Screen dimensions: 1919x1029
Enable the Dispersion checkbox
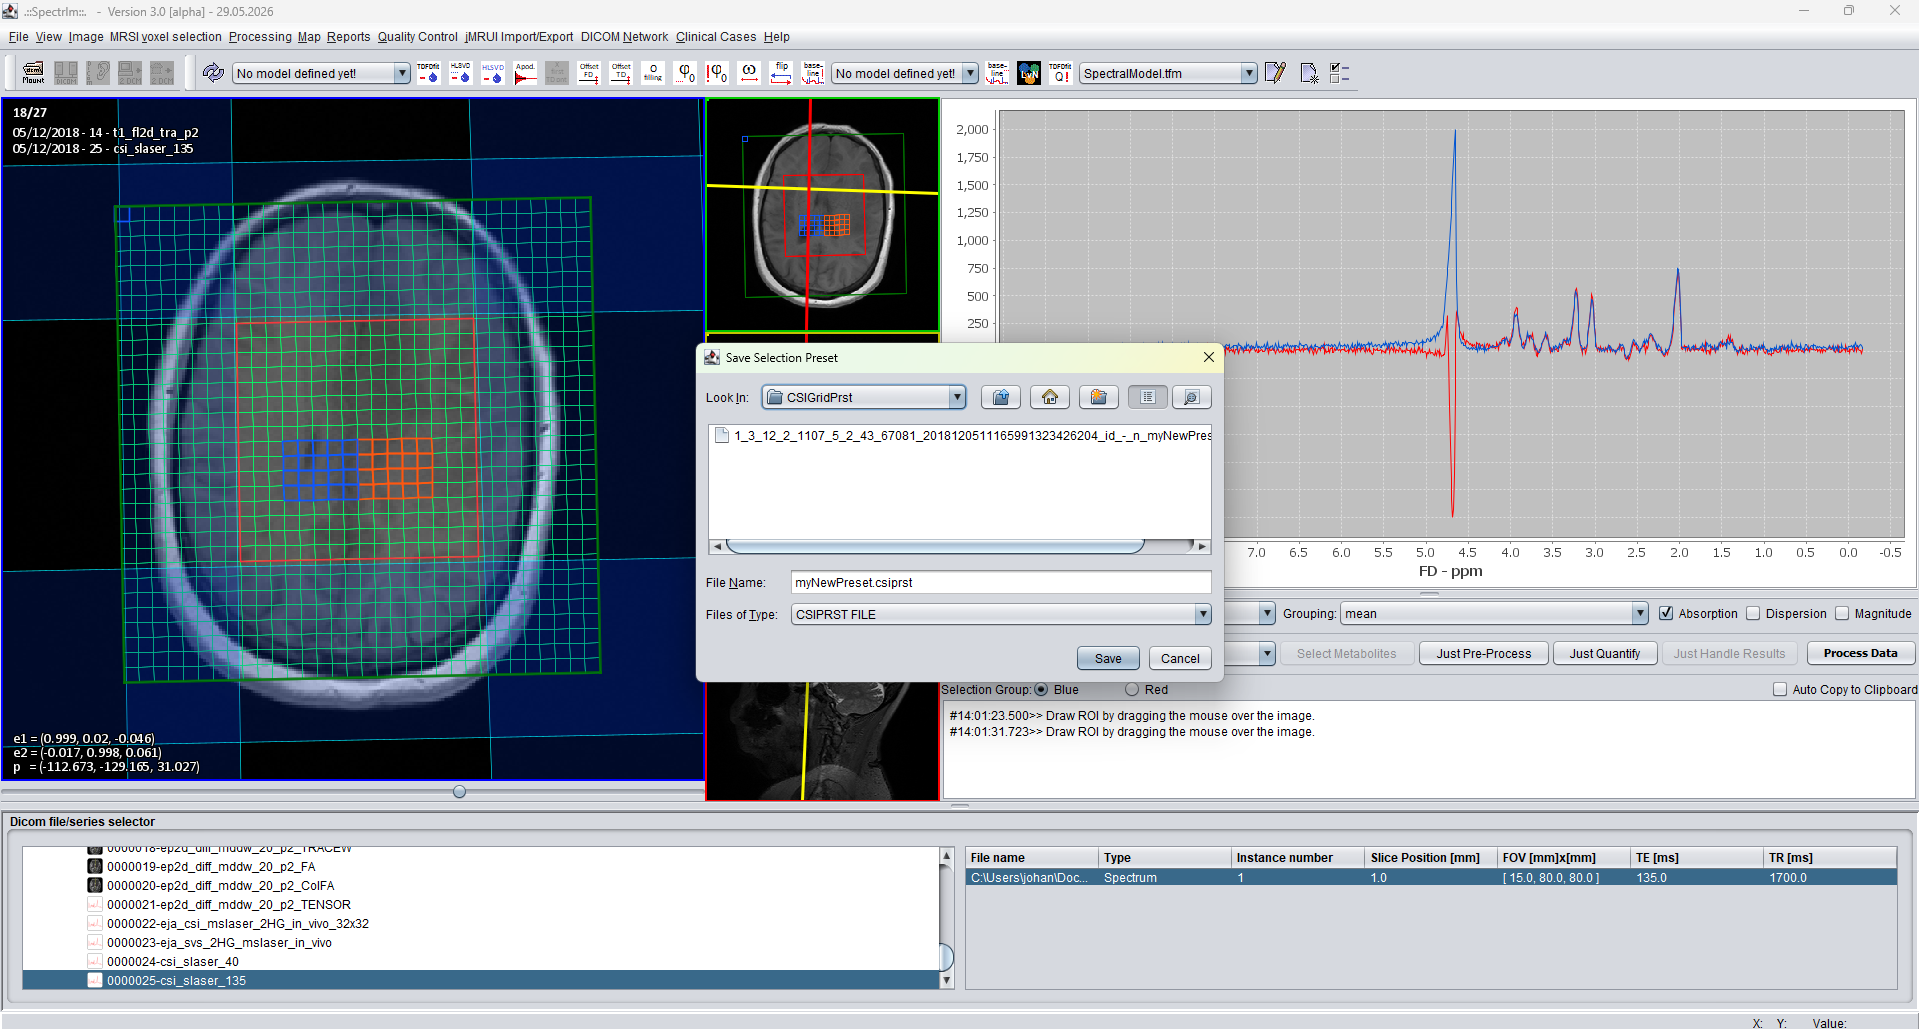[1753, 613]
